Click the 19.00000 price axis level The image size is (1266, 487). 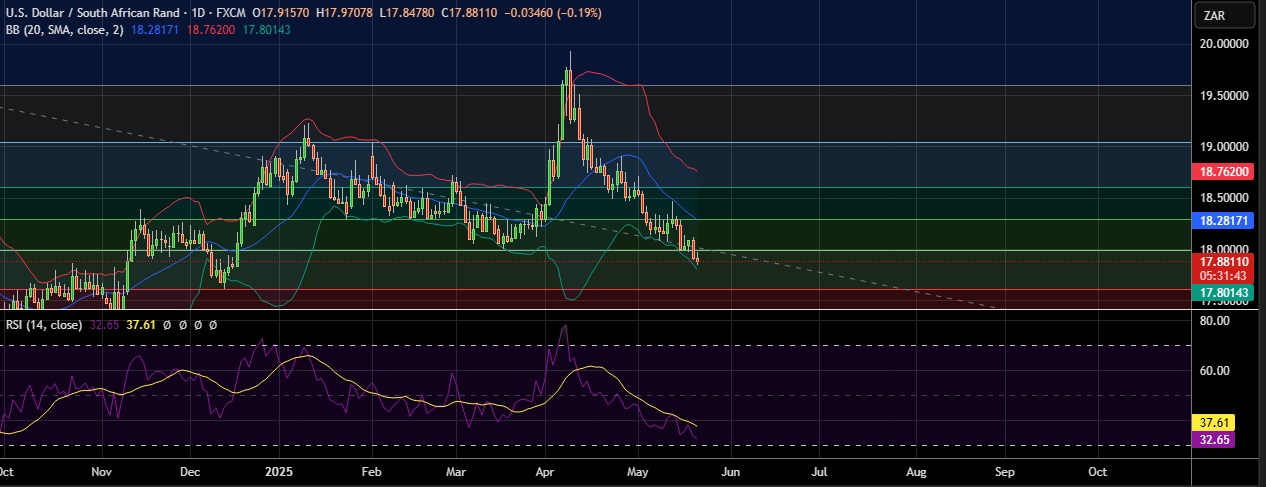point(1225,146)
